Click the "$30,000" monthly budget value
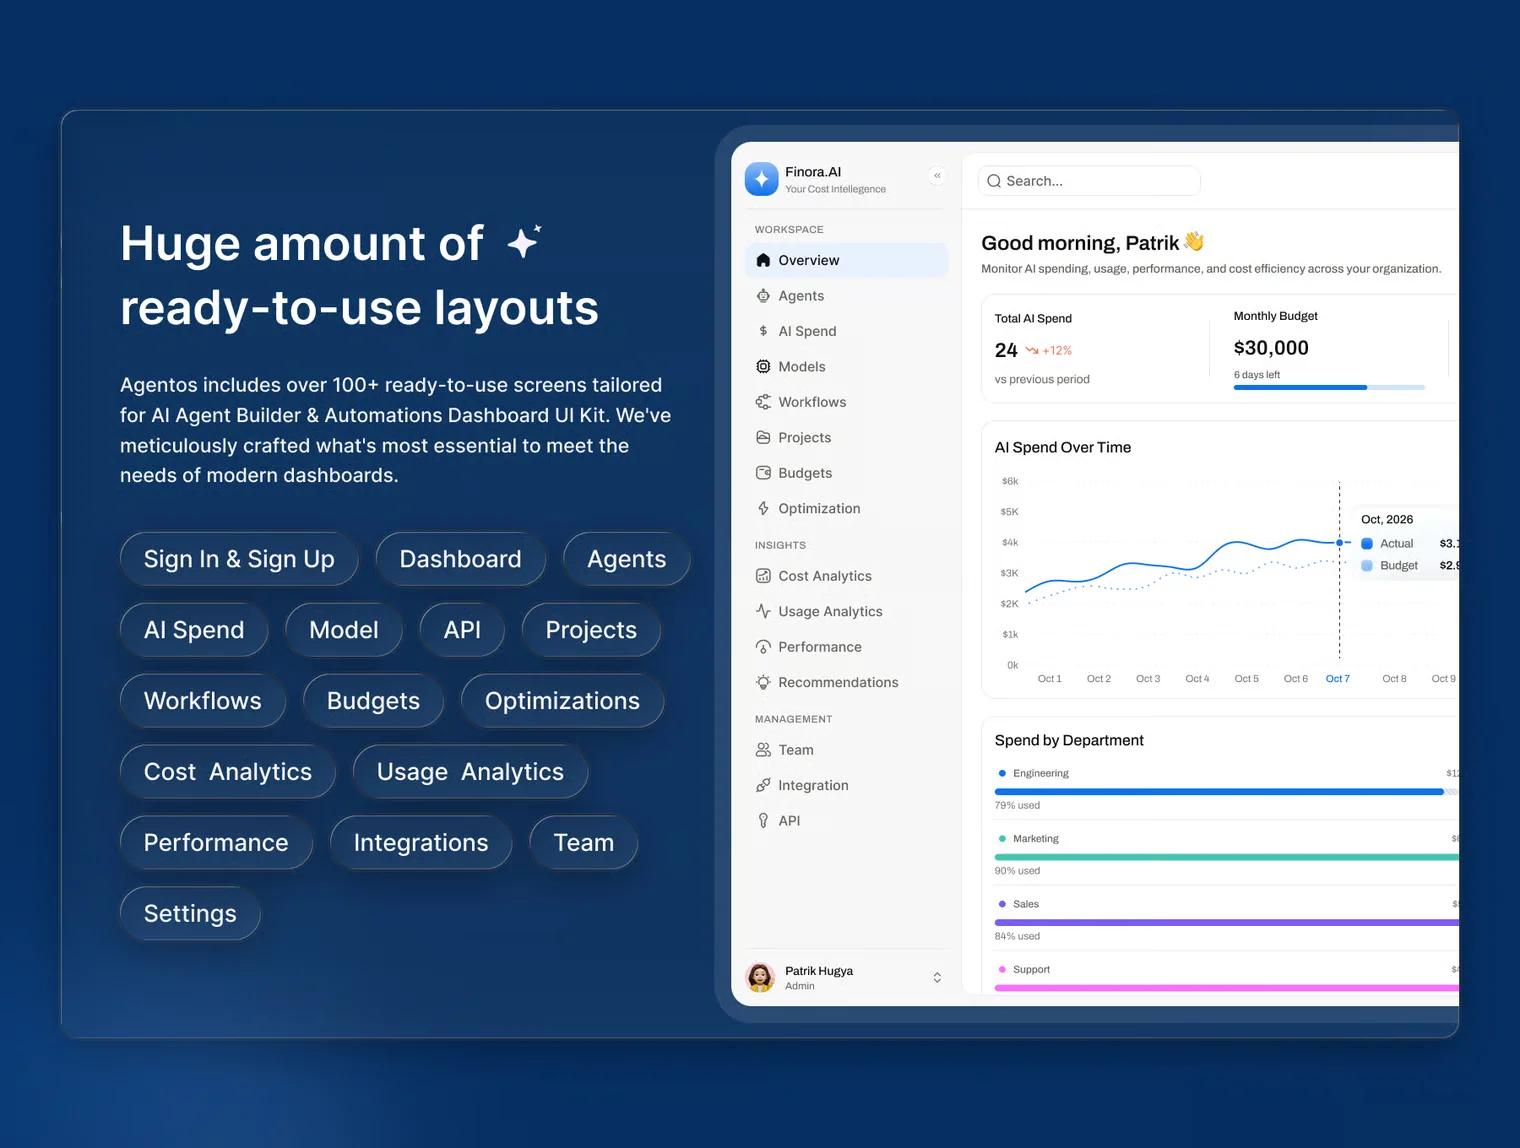This screenshot has width=1520, height=1148. pyautogui.click(x=1271, y=348)
